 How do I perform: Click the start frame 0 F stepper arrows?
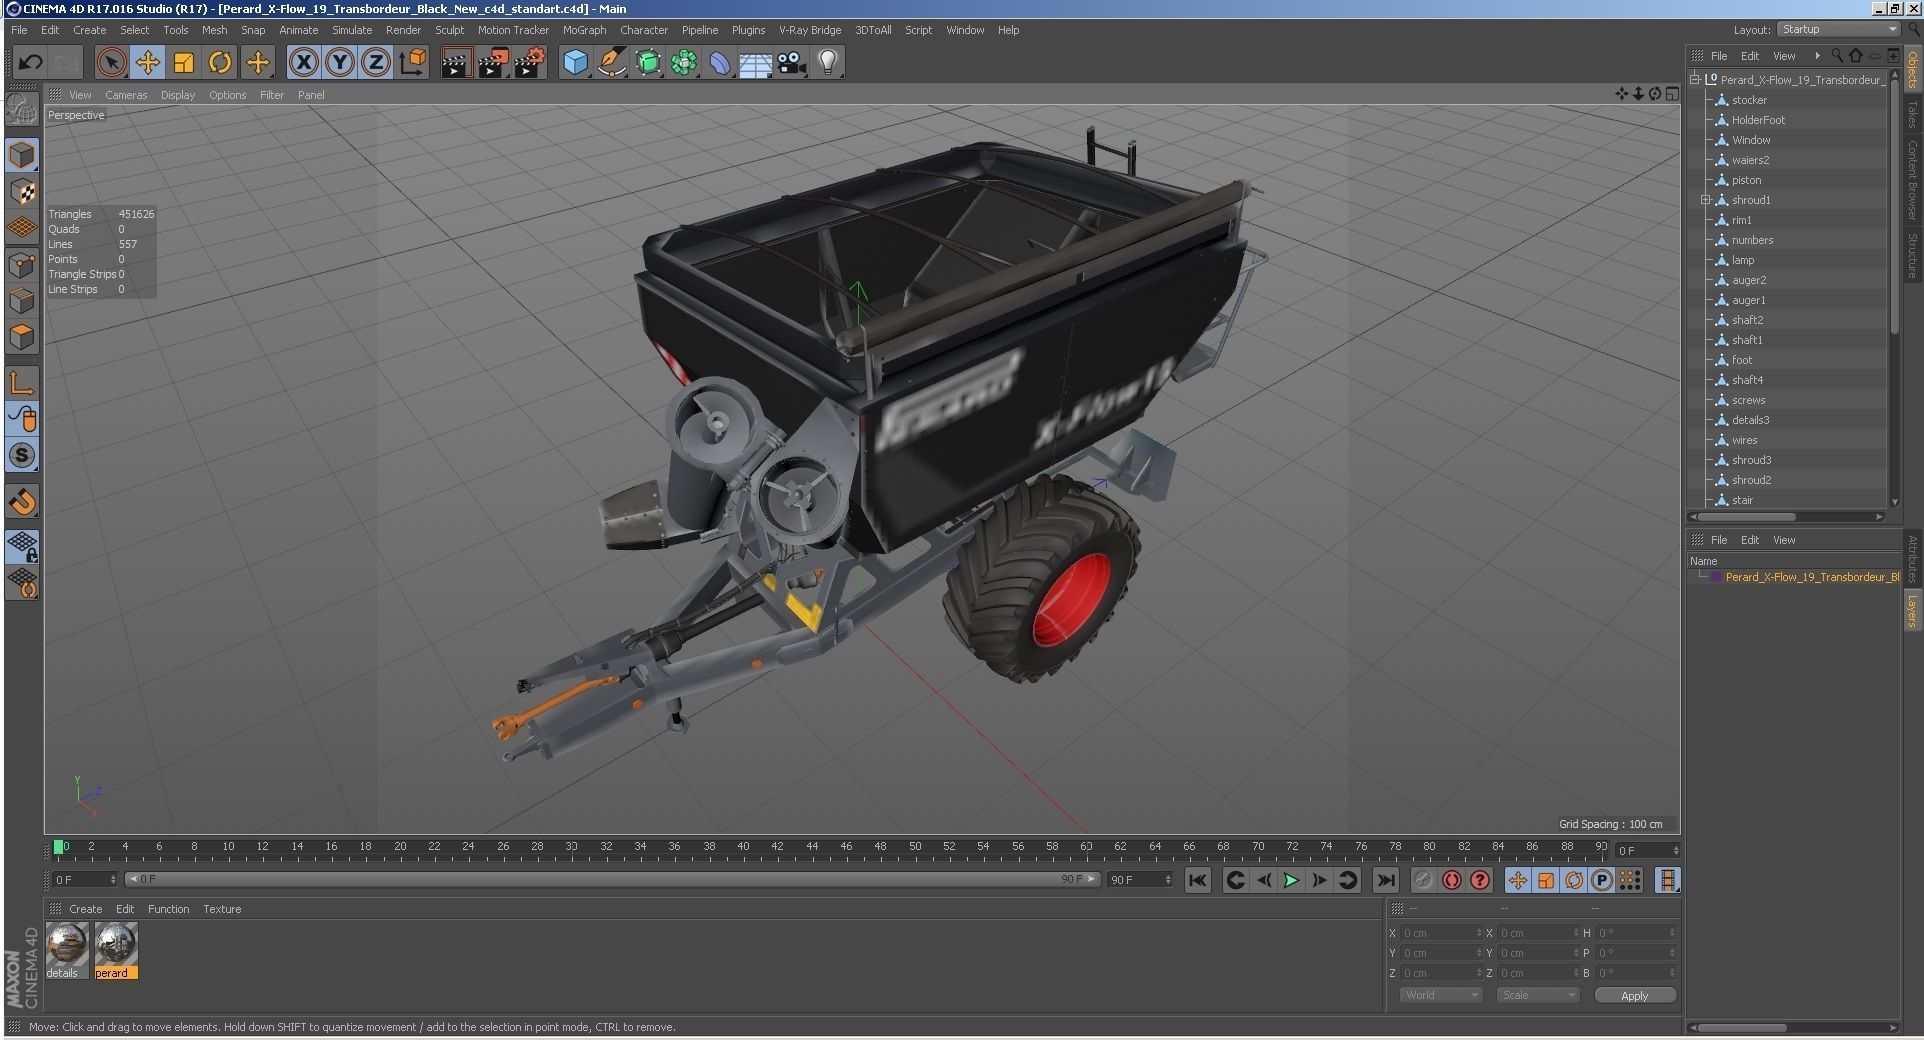[113, 880]
